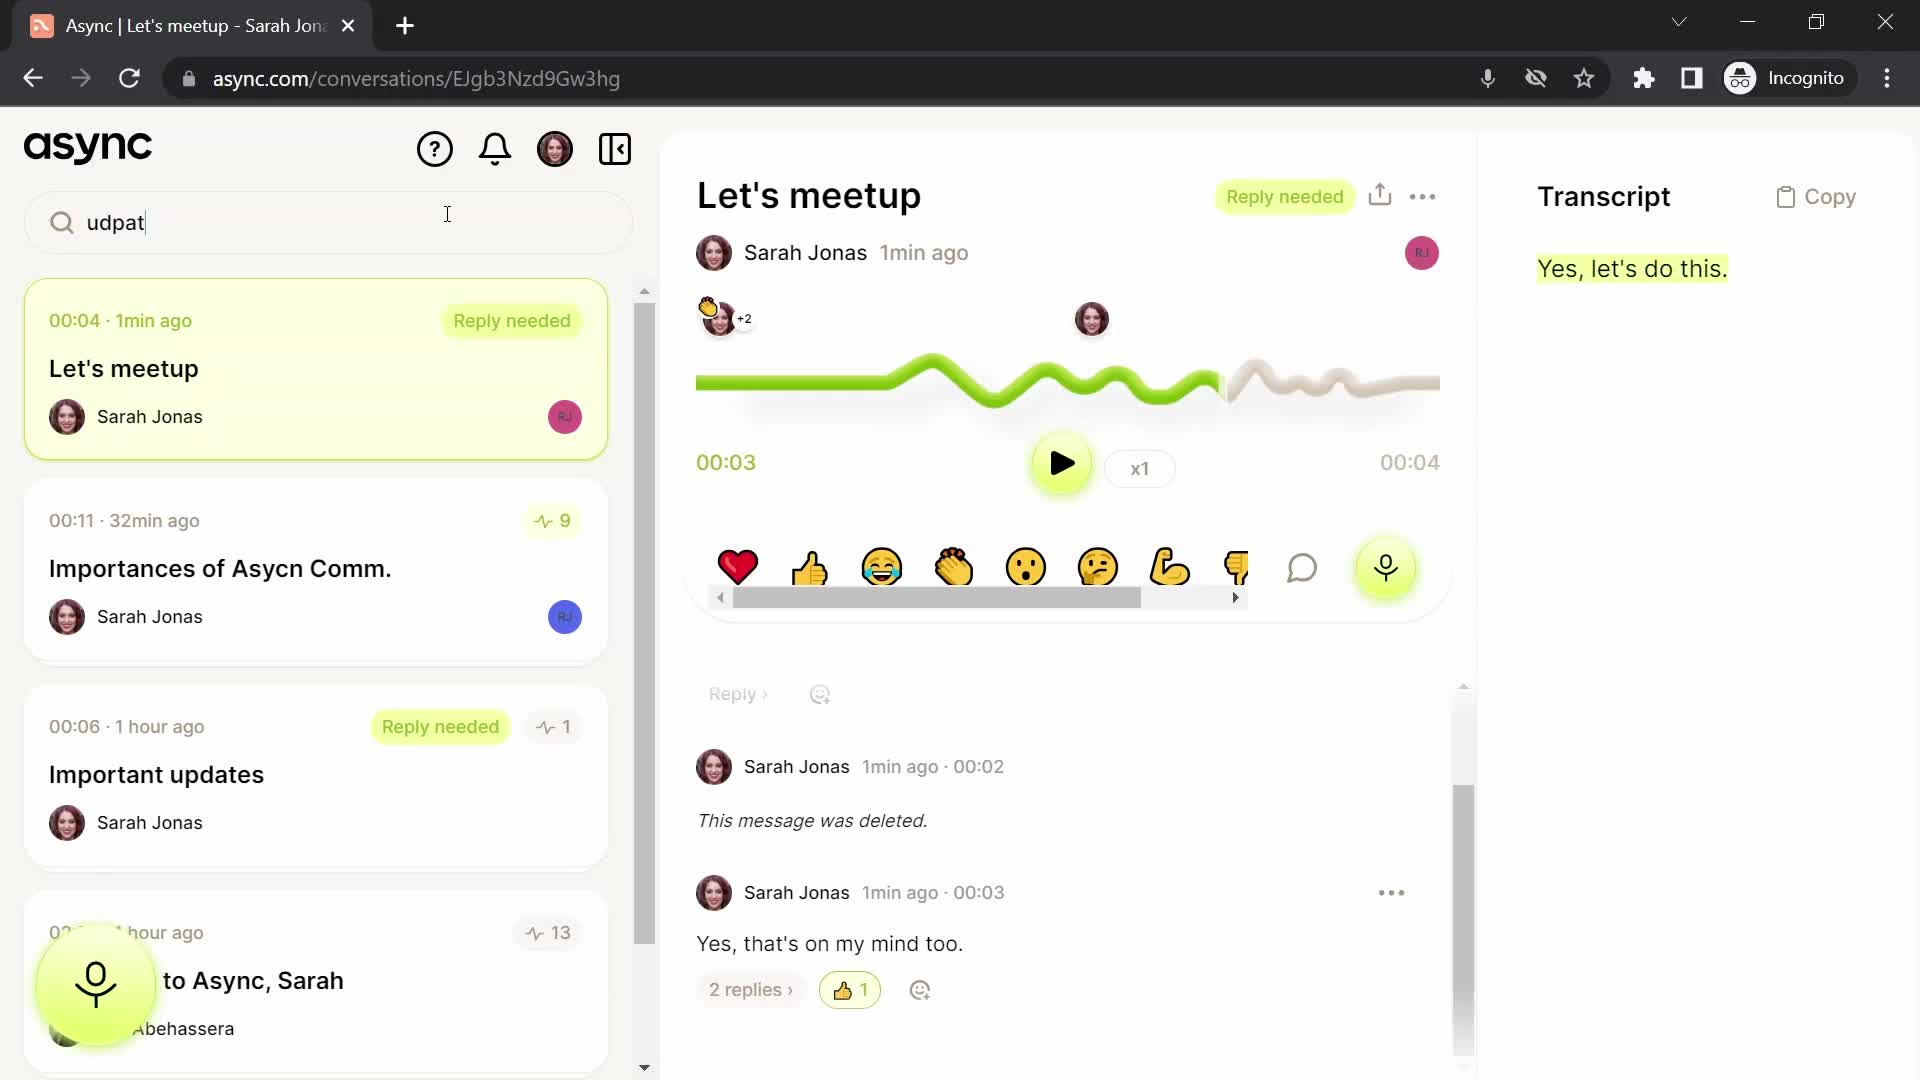Screen dimensions: 1920x1080
Task: Toggle the Reply needed status badge
Action: tap(1284, 196)
